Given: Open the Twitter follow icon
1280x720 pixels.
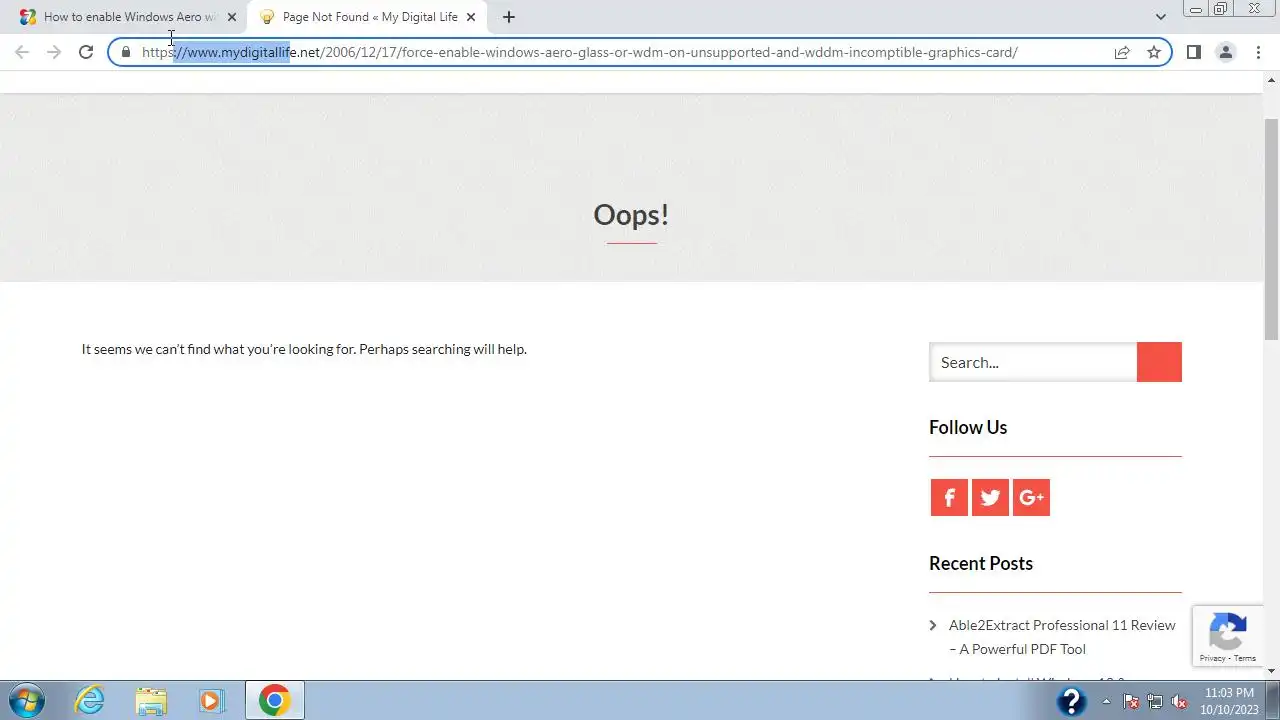Looking at the screenshot, I should coord(990,497).
